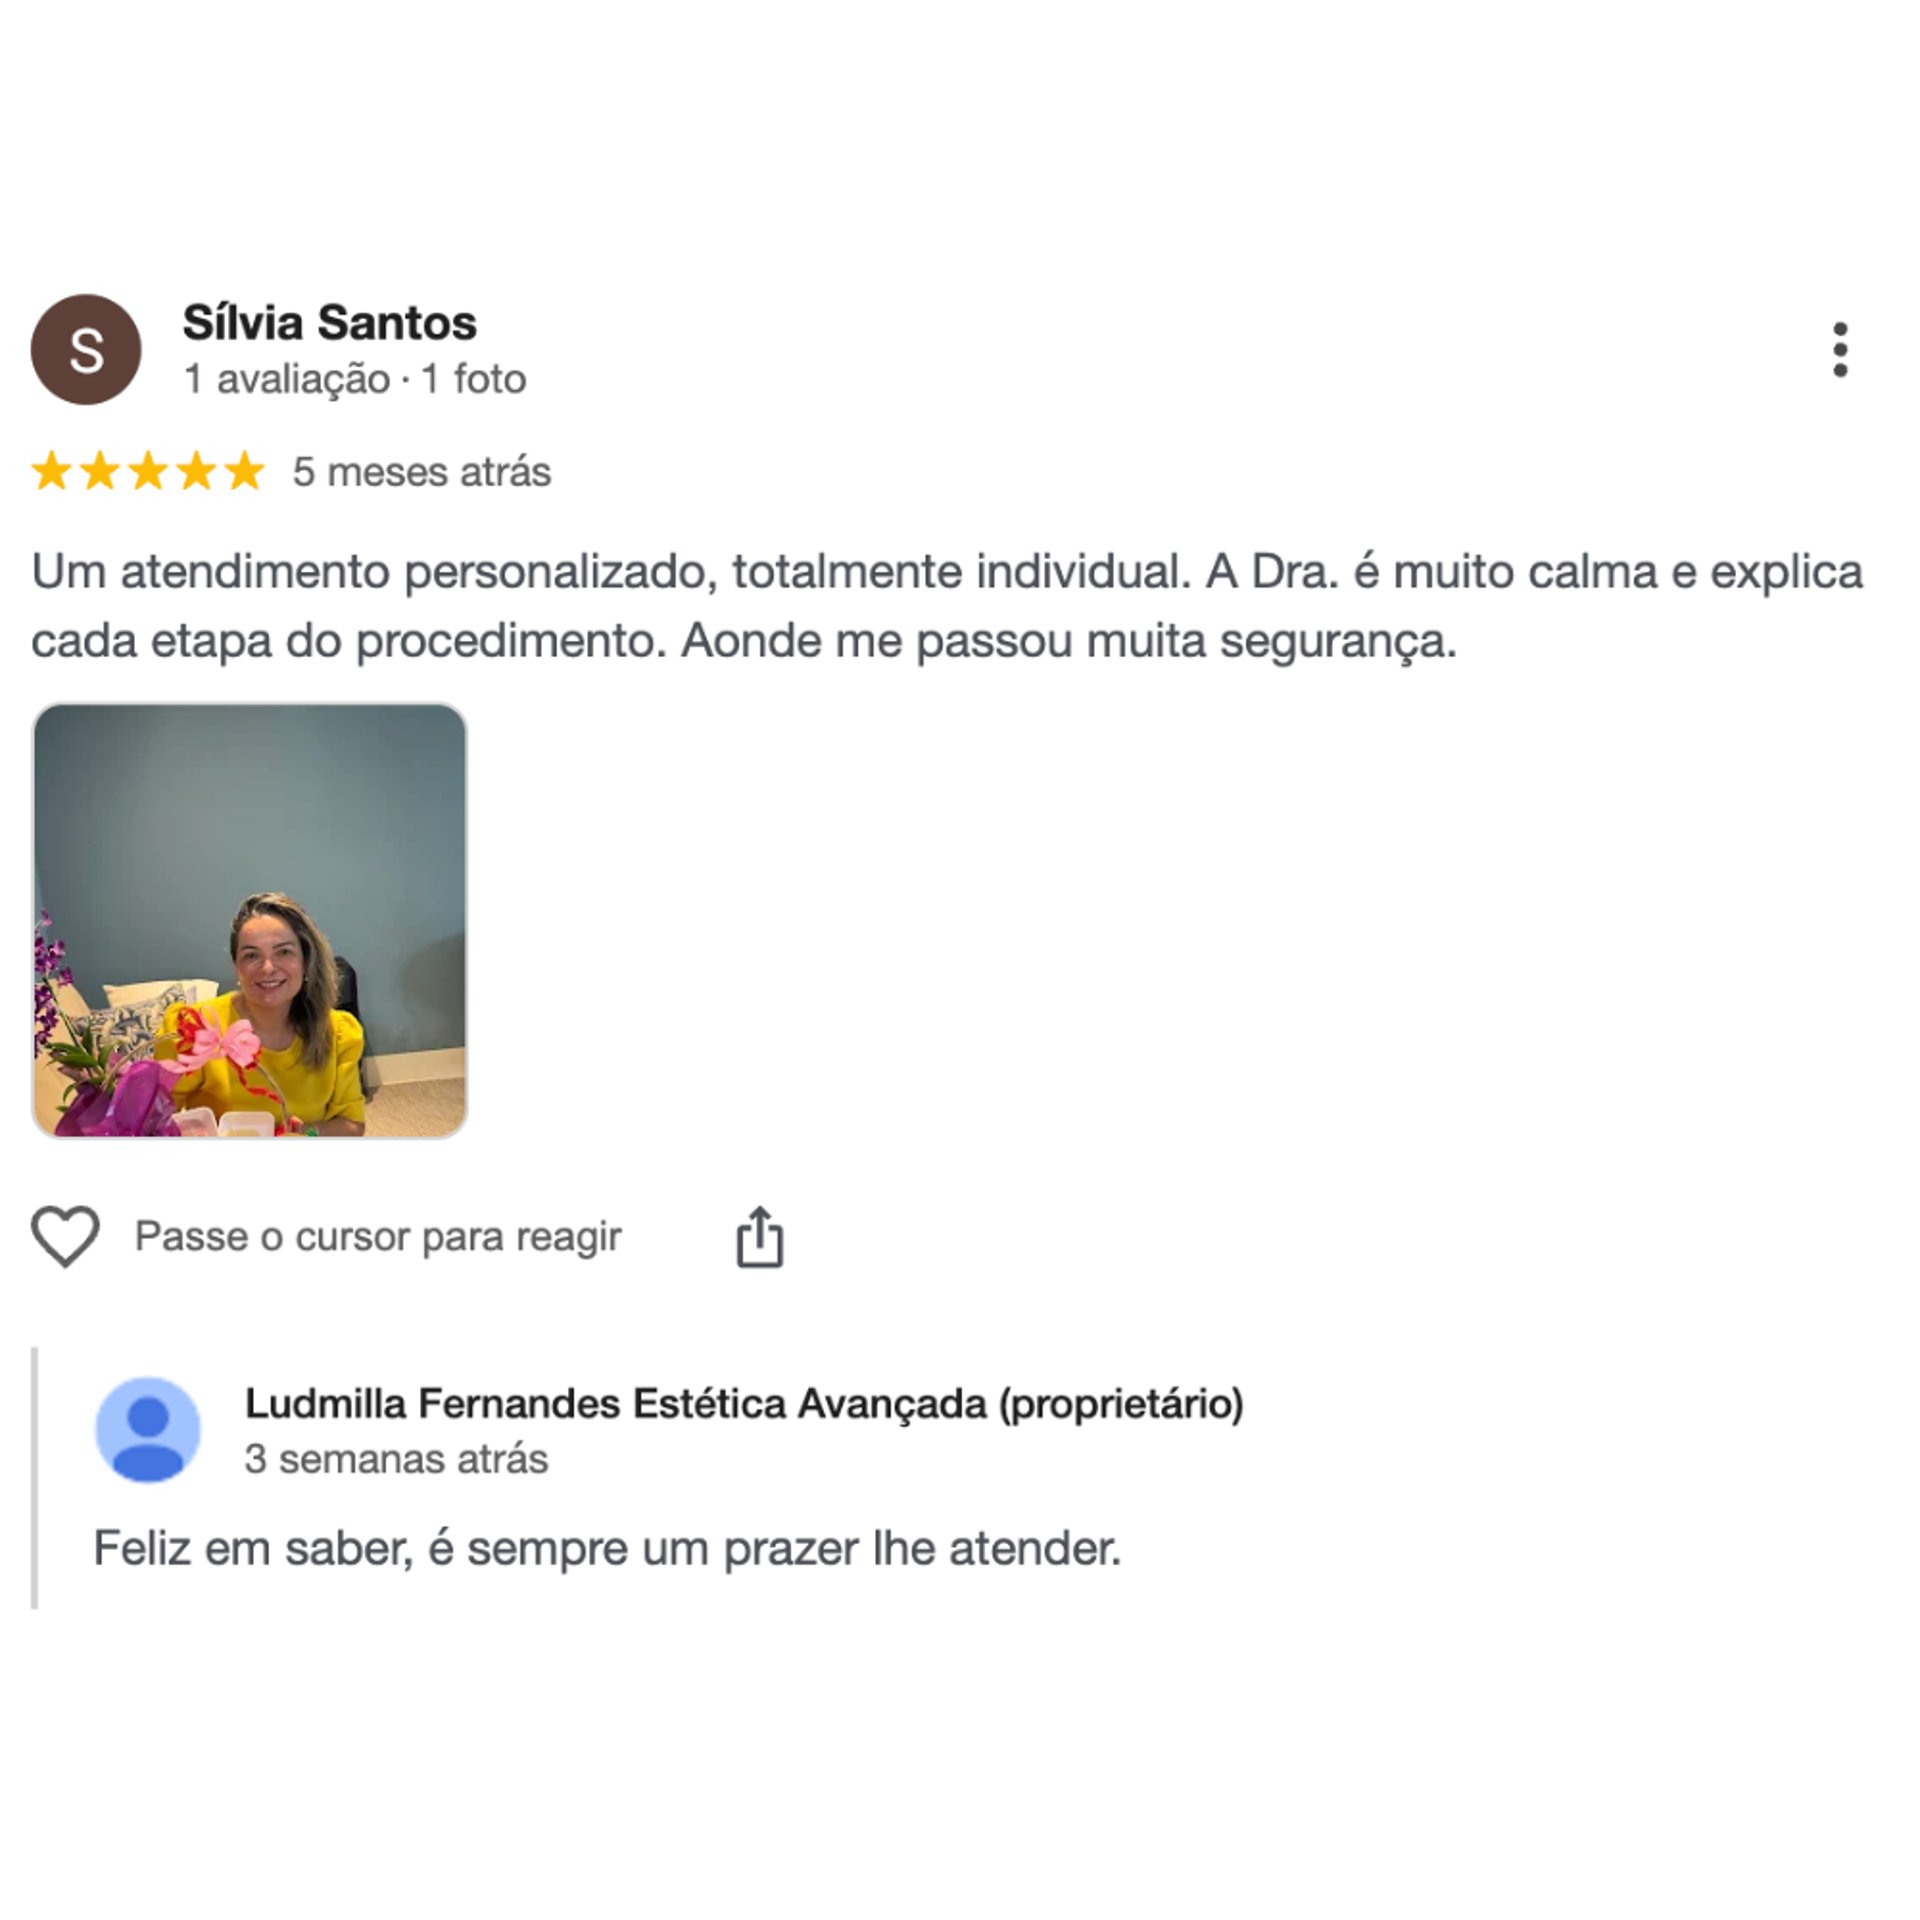The height and width of the screenshot is (1920, 1920).
Task: Click the "1 foto" count text
Action: (474, 379)
